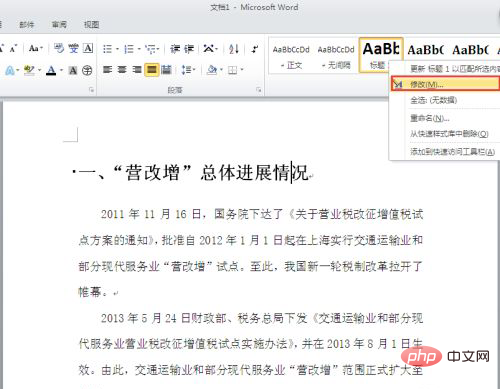Choose 重命名(N)... in the context menu
Image resolution: width=500 pixels, height=389 pixels.
445,118
